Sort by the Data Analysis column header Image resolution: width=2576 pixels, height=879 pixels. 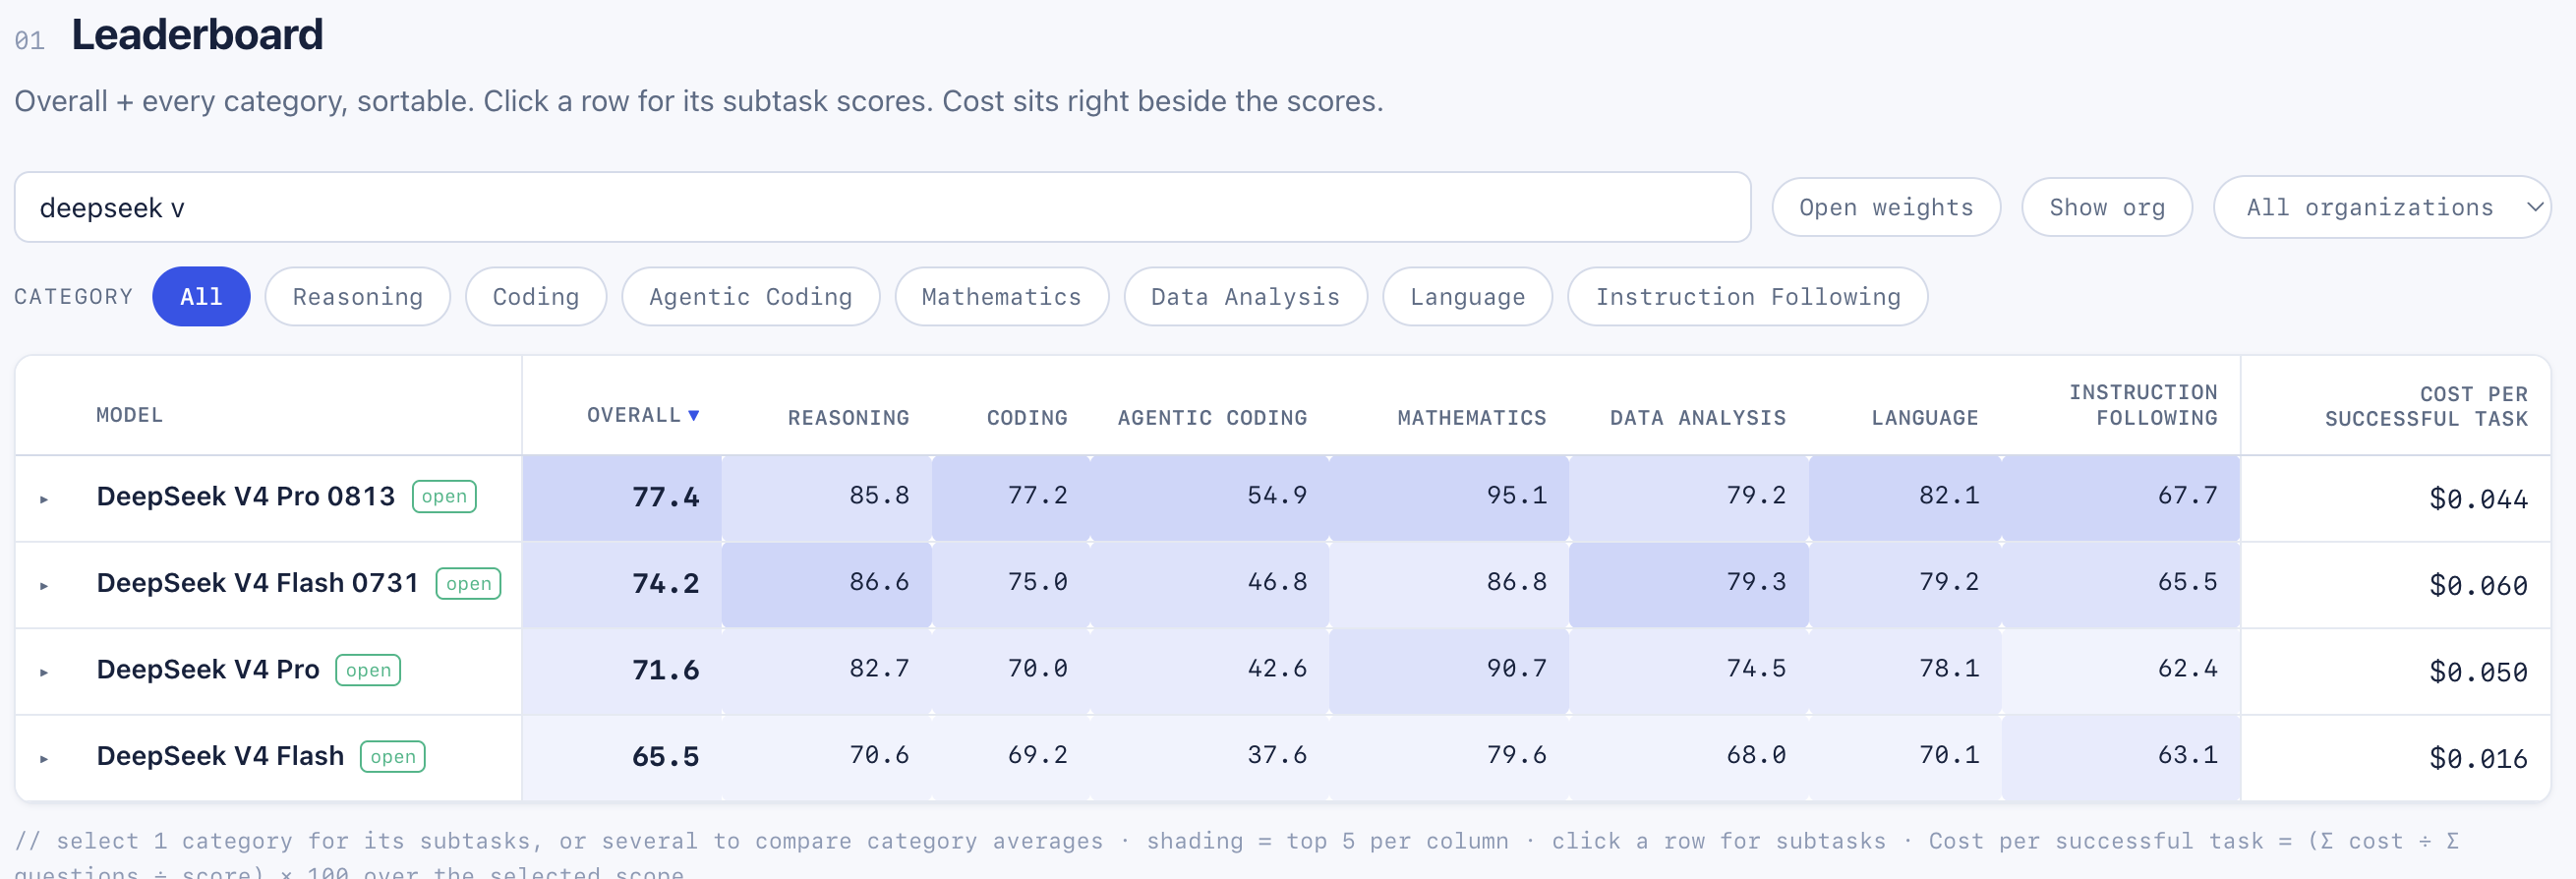[1697, 417]
